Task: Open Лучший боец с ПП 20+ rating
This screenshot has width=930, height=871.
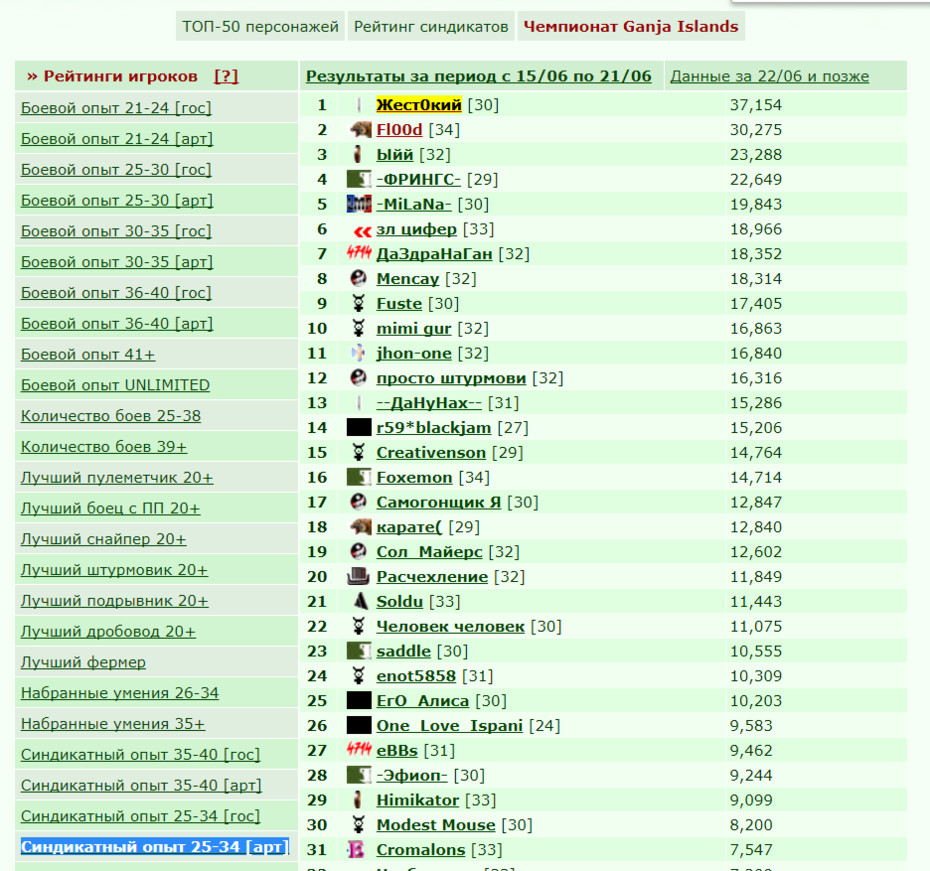Action: (x=110, y=509)
